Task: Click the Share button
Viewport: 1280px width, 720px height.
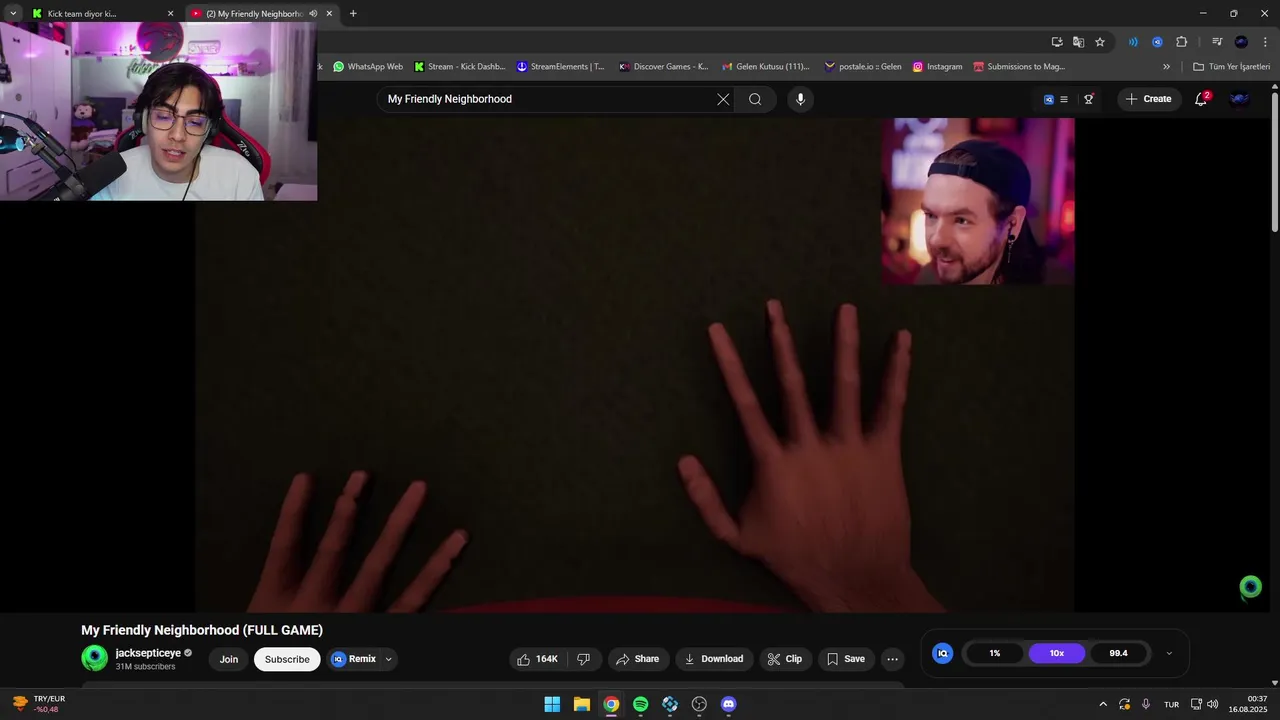Action: pos(637,659)
